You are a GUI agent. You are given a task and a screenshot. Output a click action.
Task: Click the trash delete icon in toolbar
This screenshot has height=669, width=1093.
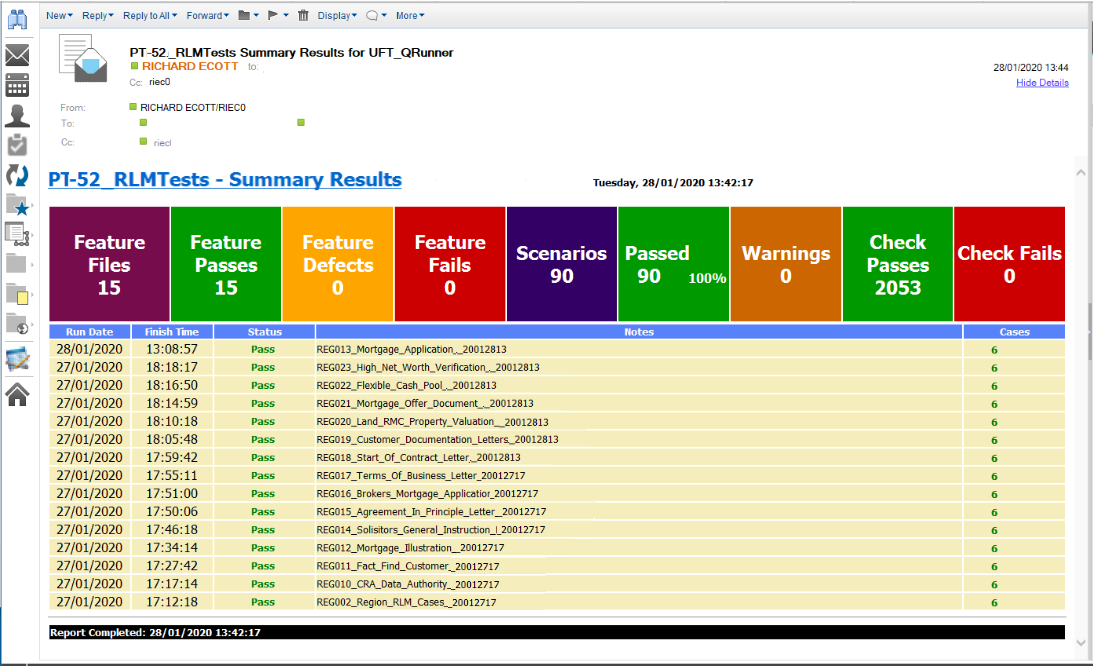[303, 15]
